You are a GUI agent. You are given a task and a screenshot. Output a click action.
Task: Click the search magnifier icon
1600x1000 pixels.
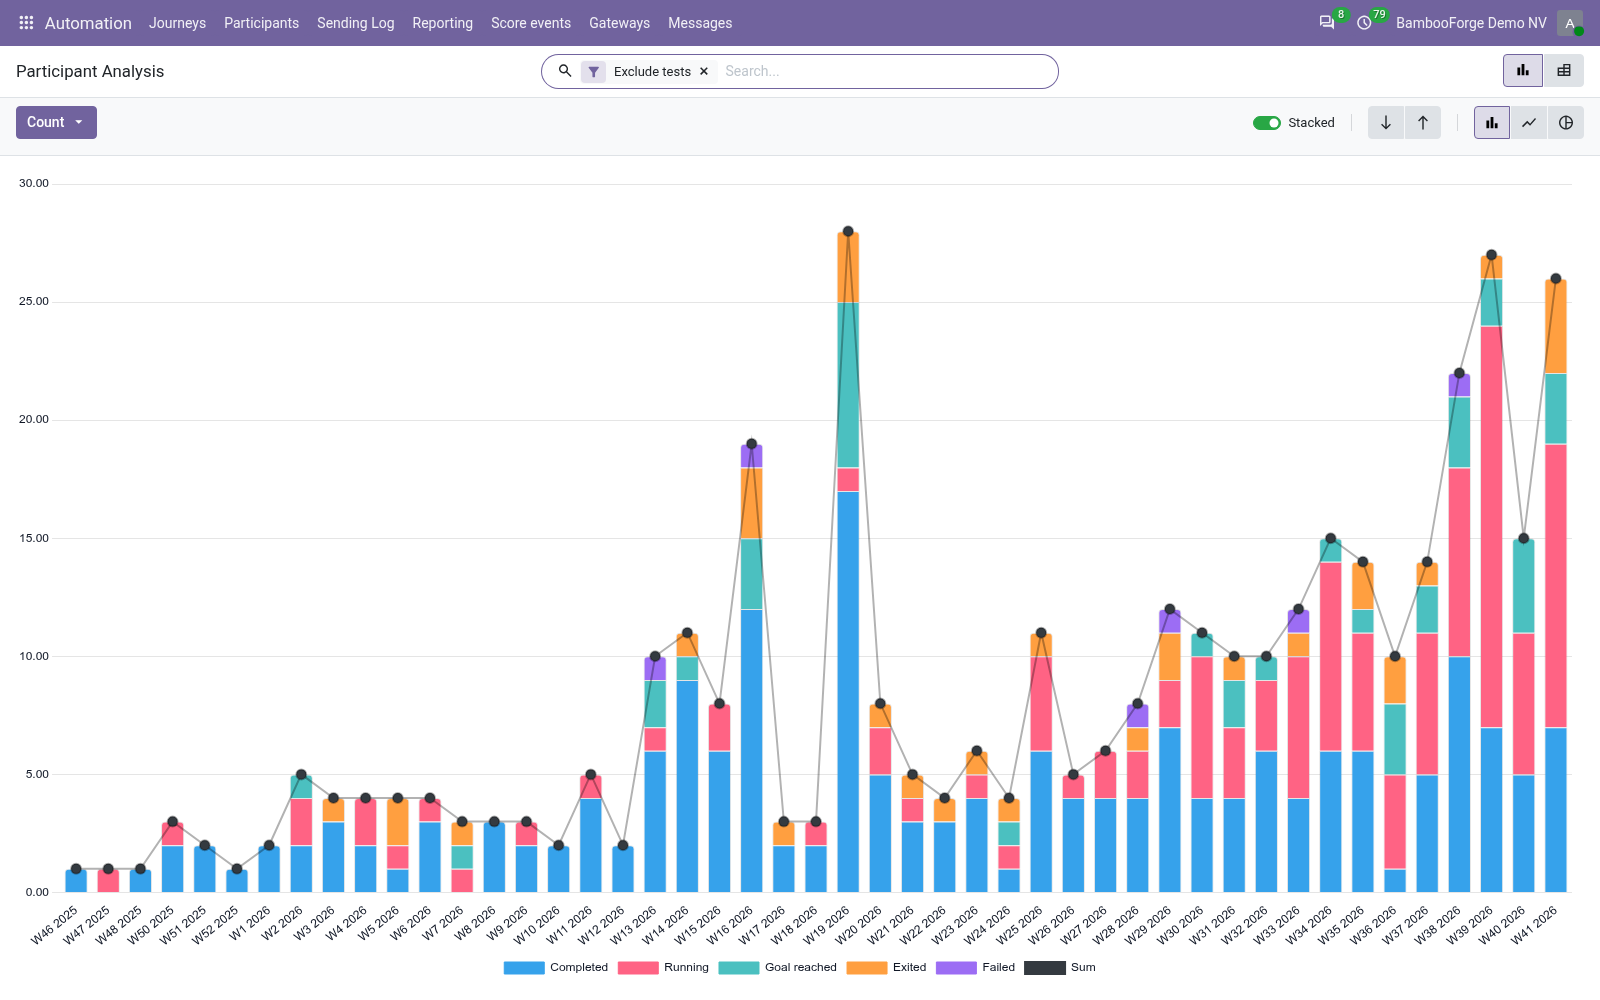[x=565, y=71]
